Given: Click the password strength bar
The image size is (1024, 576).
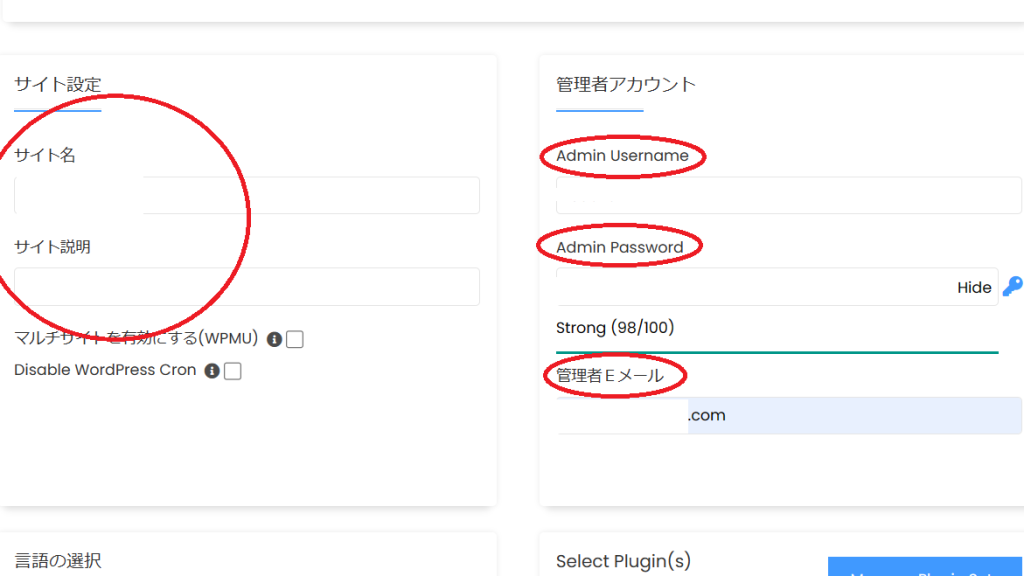Looking at the screenshot, I should pos(776,352).
